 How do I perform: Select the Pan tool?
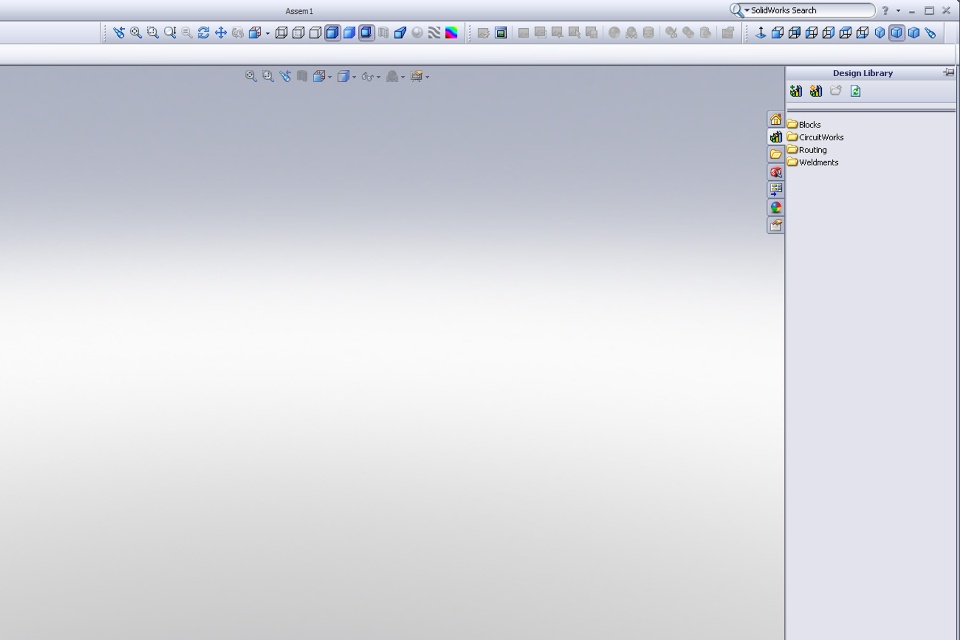click(220, 32)
